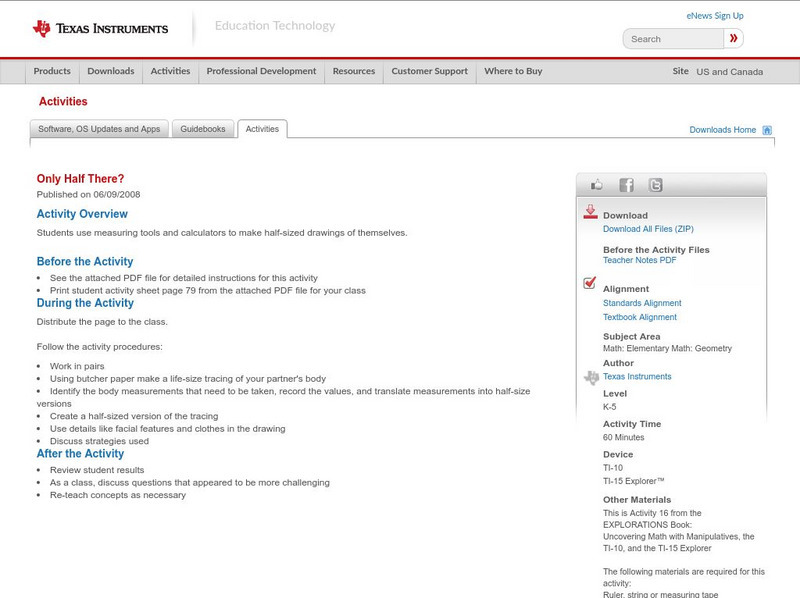Viewport: 800px width, 598px height.
Task: Sign up for eNews
Action: 714,15
